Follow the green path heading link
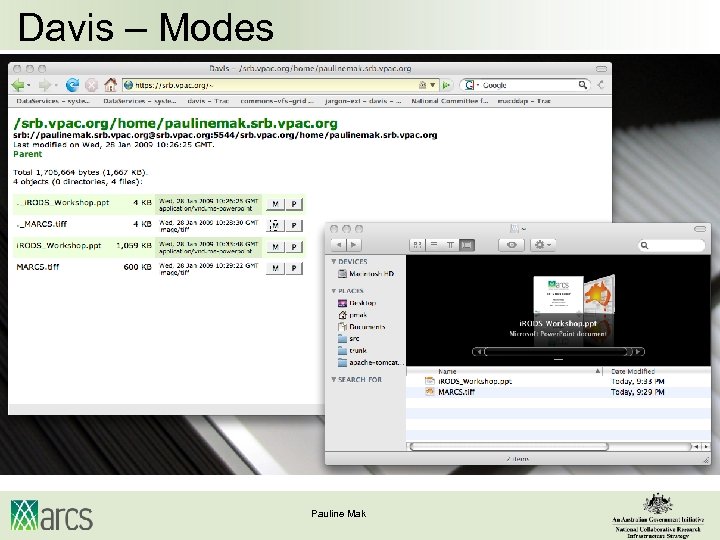 [x=175, y=123]
